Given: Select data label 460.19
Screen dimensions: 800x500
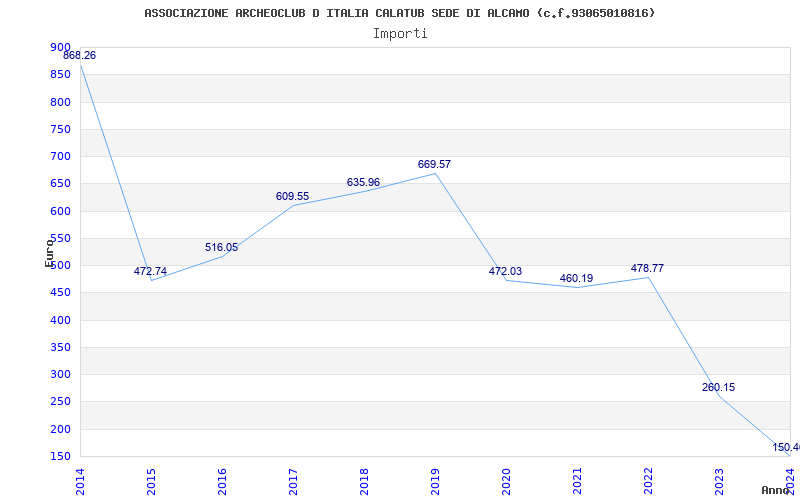Looking at the screenshot, I should click(576, 278).
